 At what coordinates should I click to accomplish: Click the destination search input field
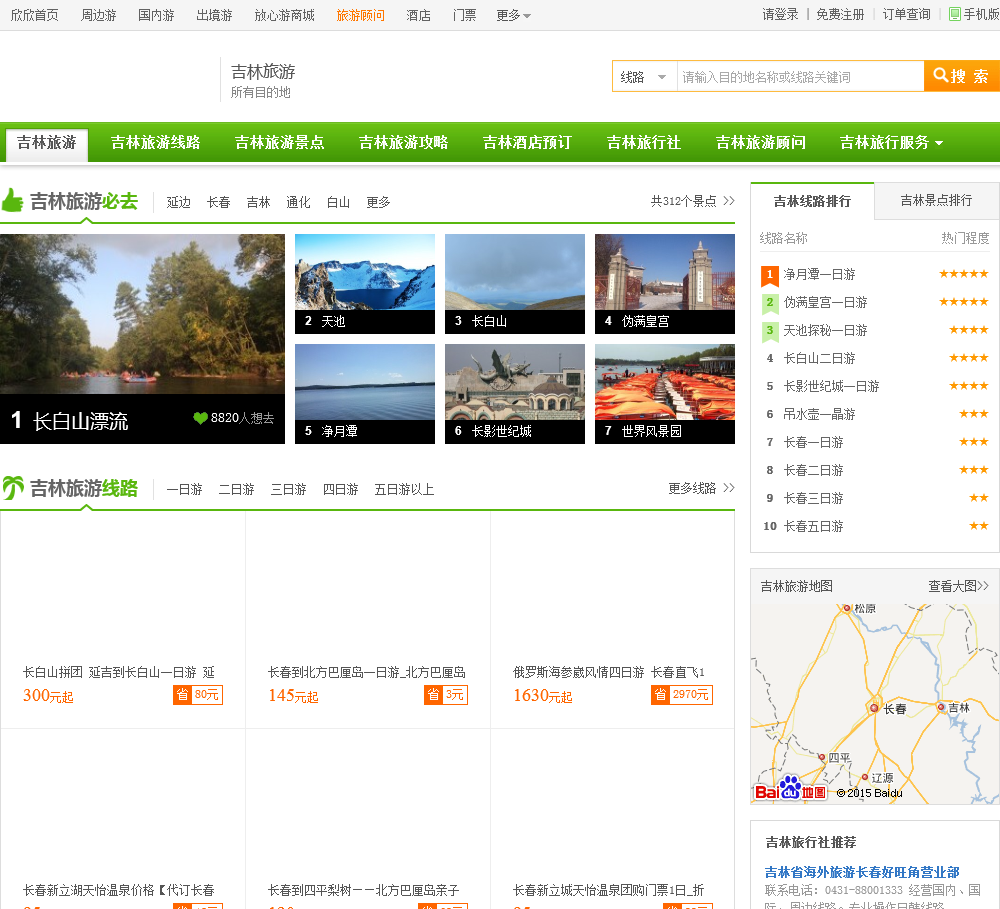click(x=799, y=77)
